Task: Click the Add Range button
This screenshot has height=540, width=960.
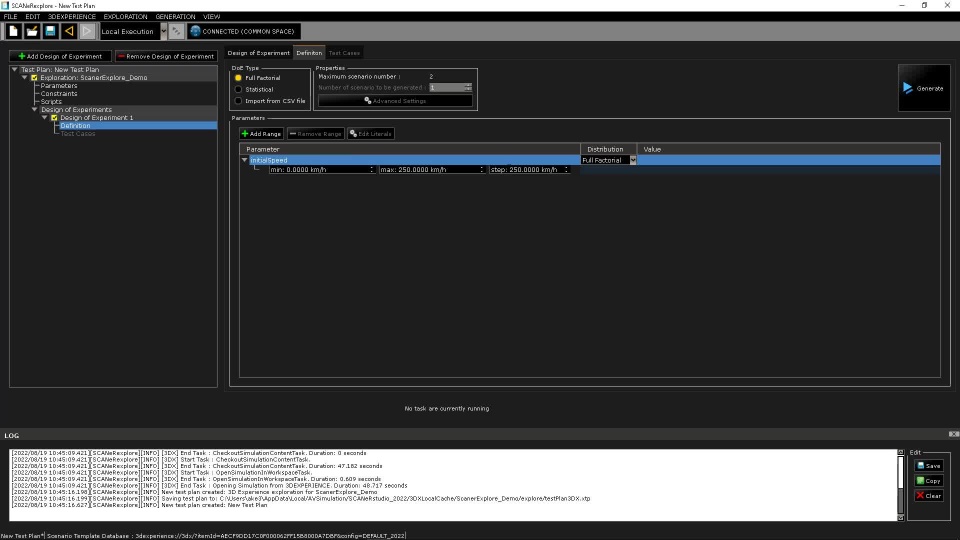Action: (261, 133)
